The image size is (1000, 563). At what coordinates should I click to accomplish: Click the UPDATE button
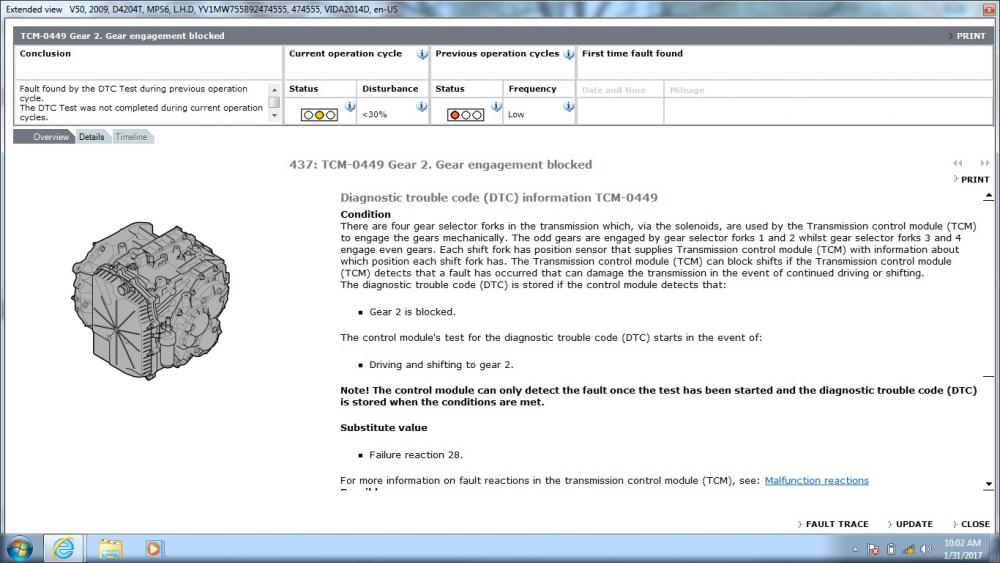(x=910, y=524)
